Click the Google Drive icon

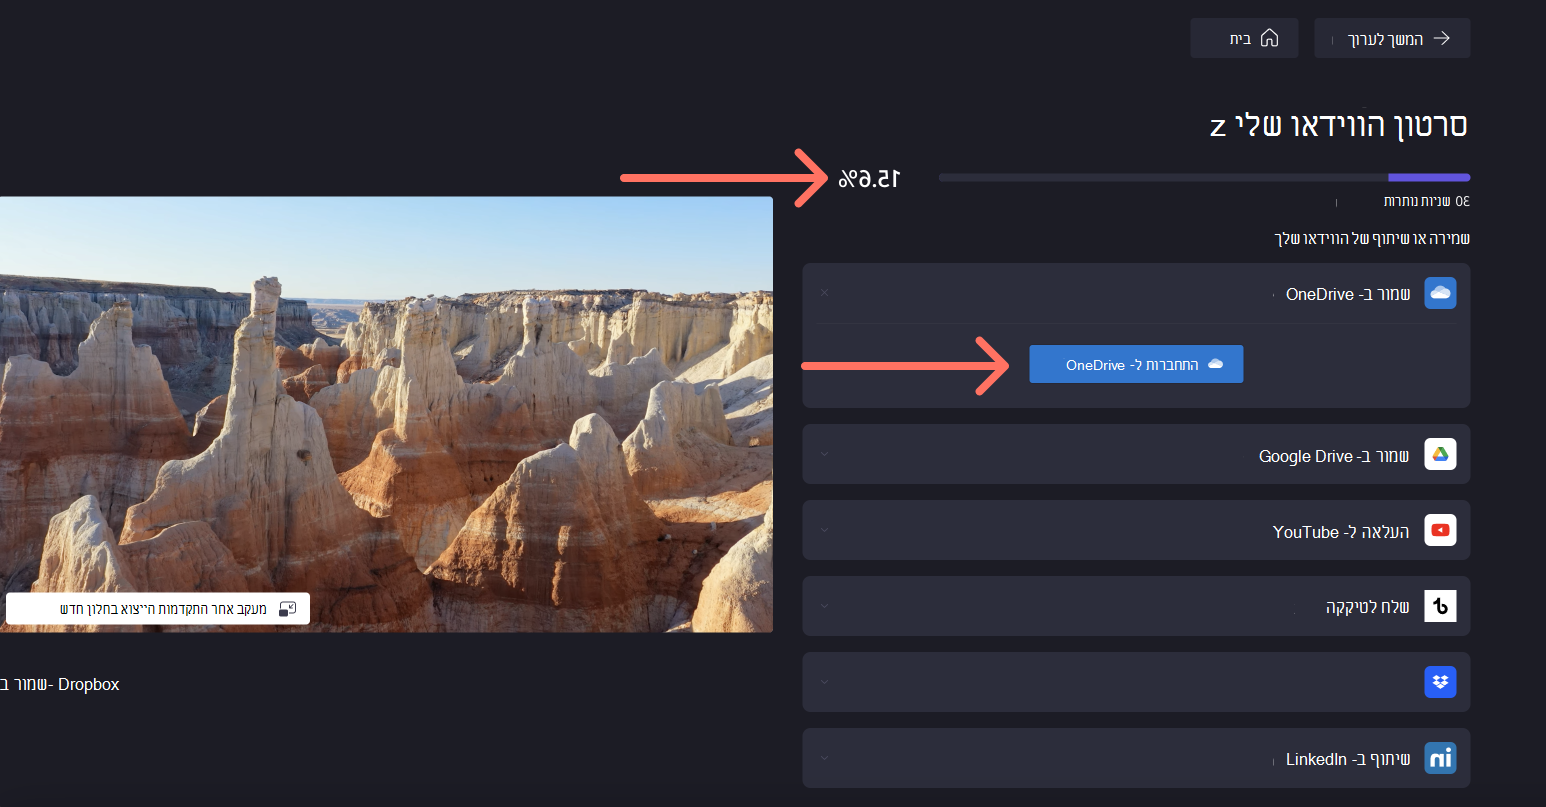(x=1440, y=454)
